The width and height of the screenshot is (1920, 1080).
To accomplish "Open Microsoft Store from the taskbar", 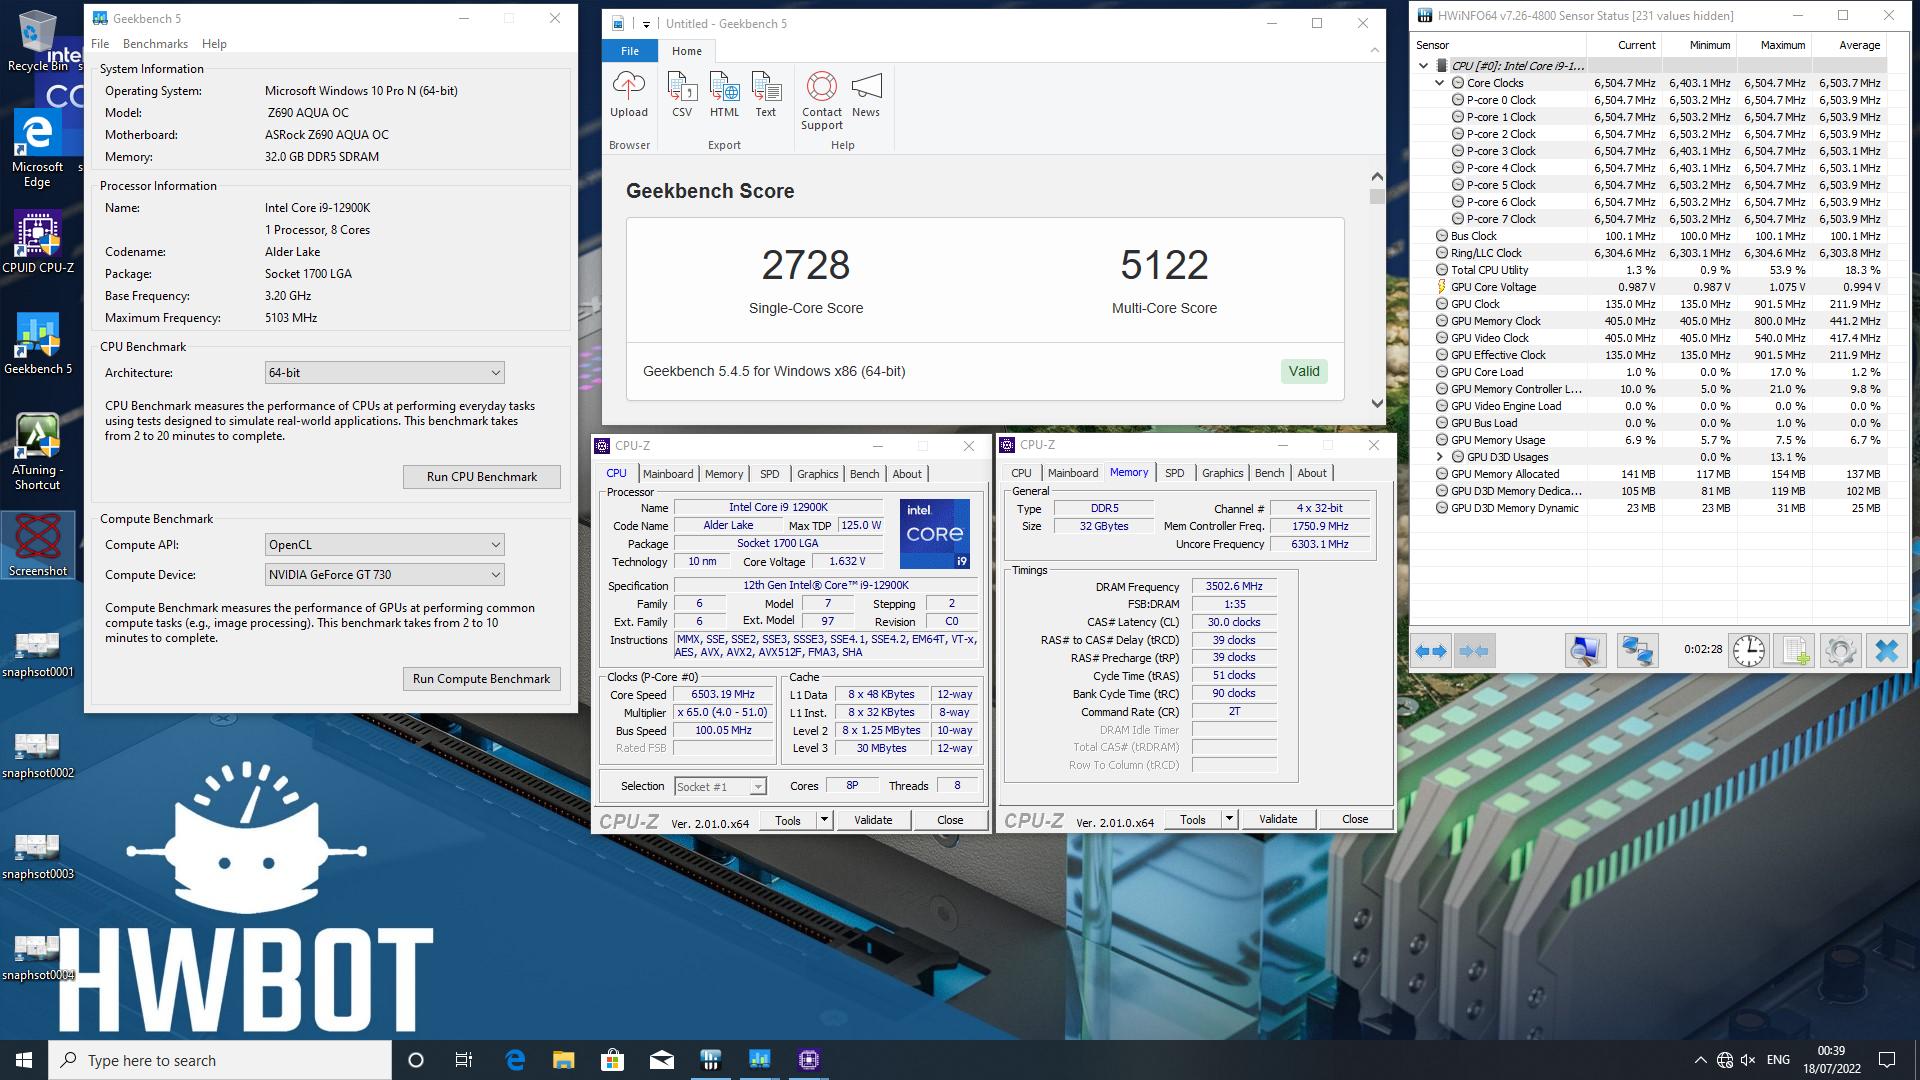I will (x=612, y=1060).
